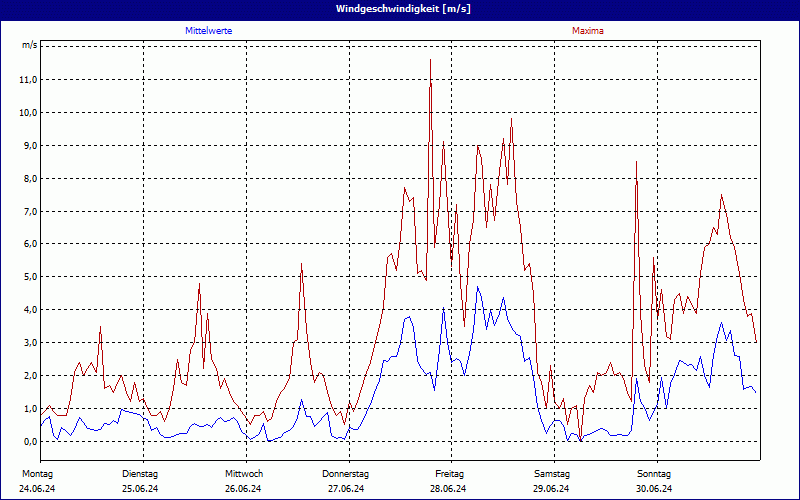This screenshot has width=800, height=500.
Task: Click the highest red Maxima peak above 11 m/s
Action: (x=431, y=61)
